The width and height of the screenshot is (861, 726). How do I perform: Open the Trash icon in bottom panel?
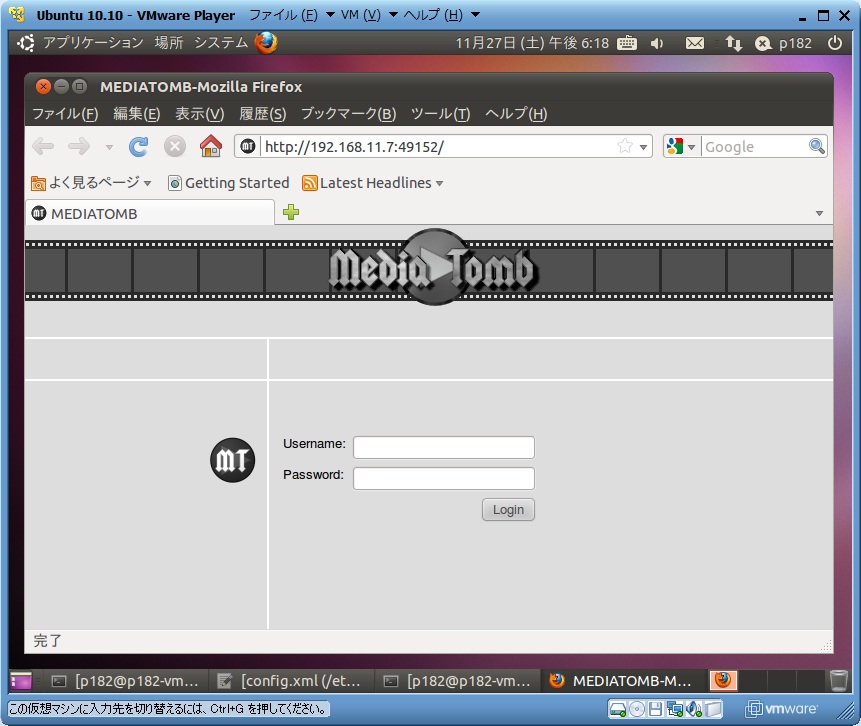click(838, 680)
